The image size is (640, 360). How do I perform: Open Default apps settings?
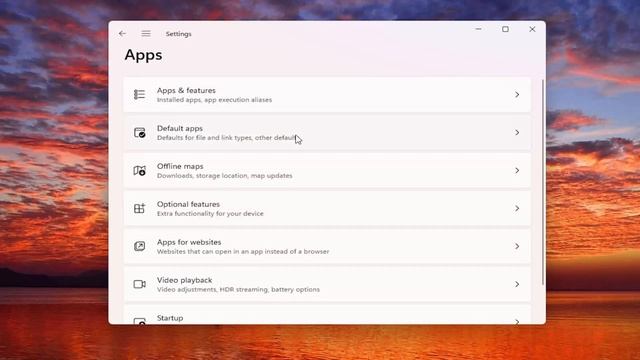(x=327, y=133)
